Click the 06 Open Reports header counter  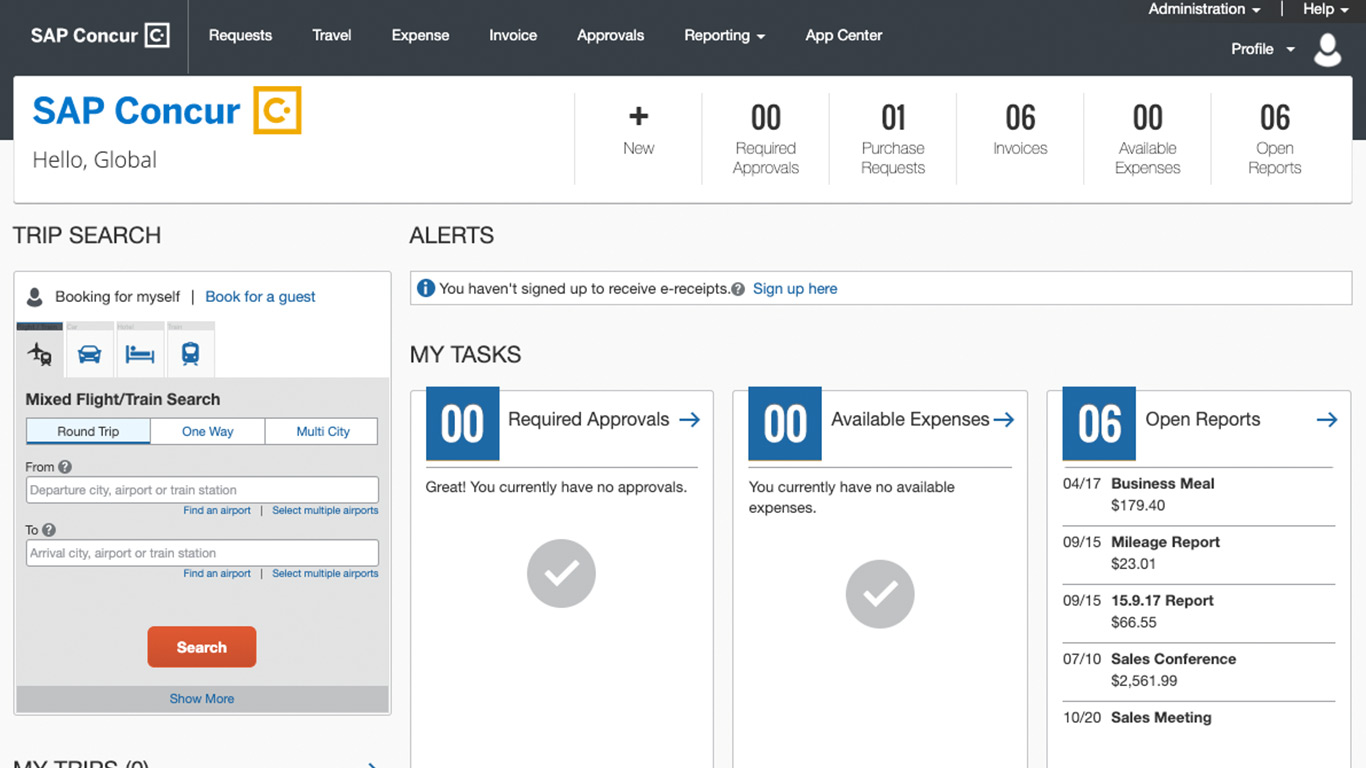coord(1275,139)
